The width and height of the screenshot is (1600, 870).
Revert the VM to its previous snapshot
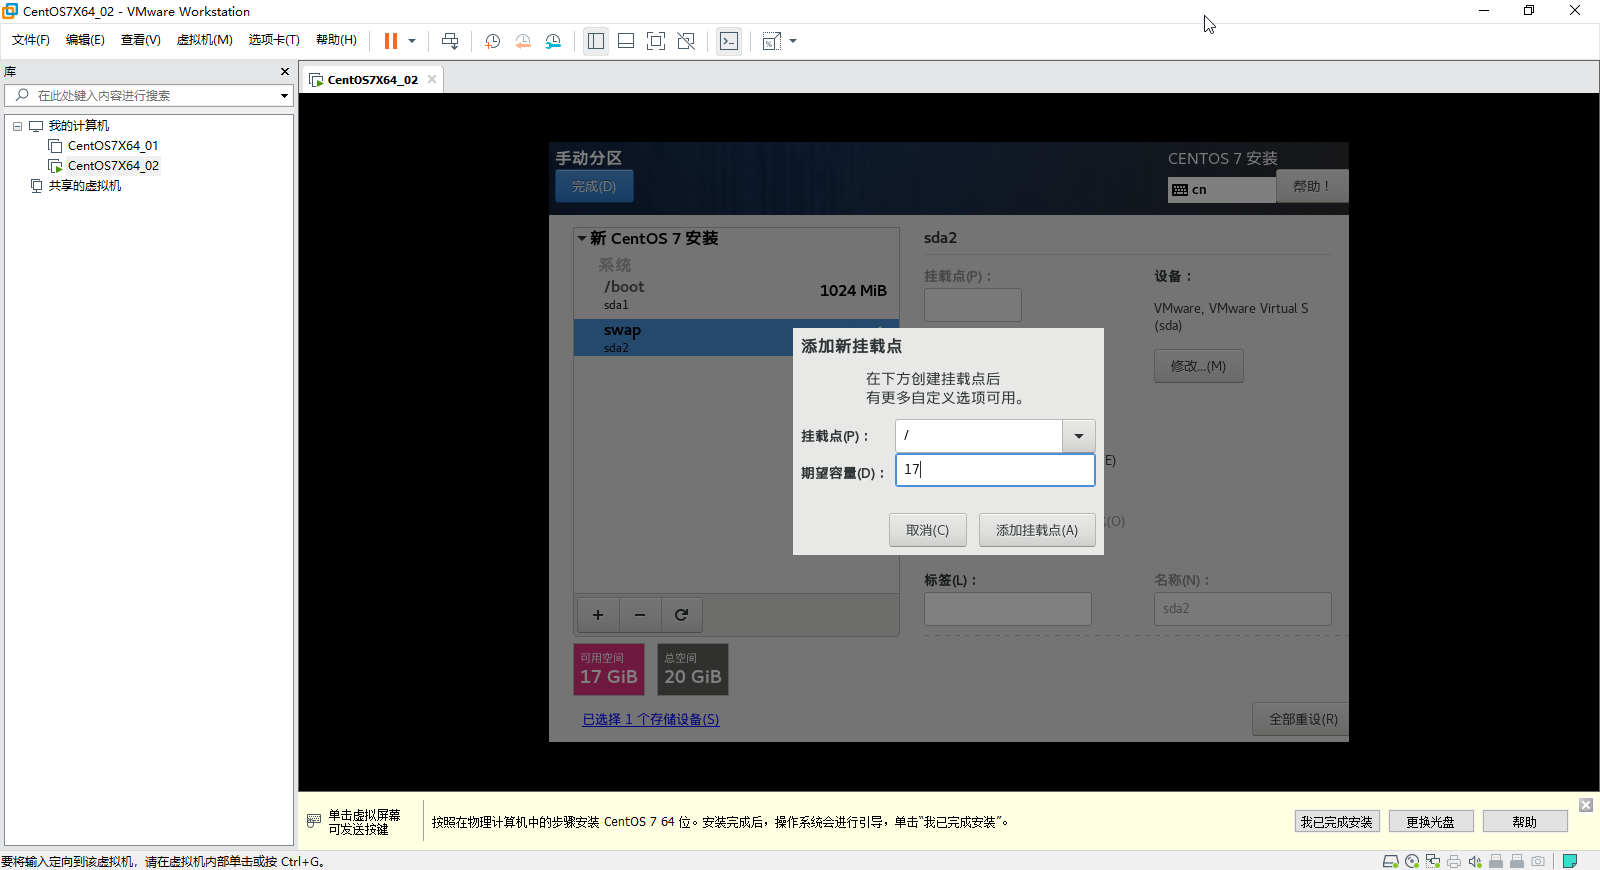523,41
